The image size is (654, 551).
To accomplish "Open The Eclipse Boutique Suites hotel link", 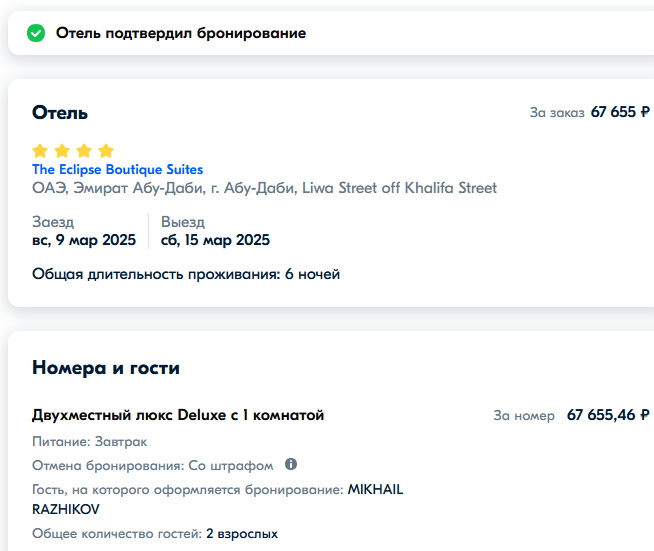I will point(117,170).
